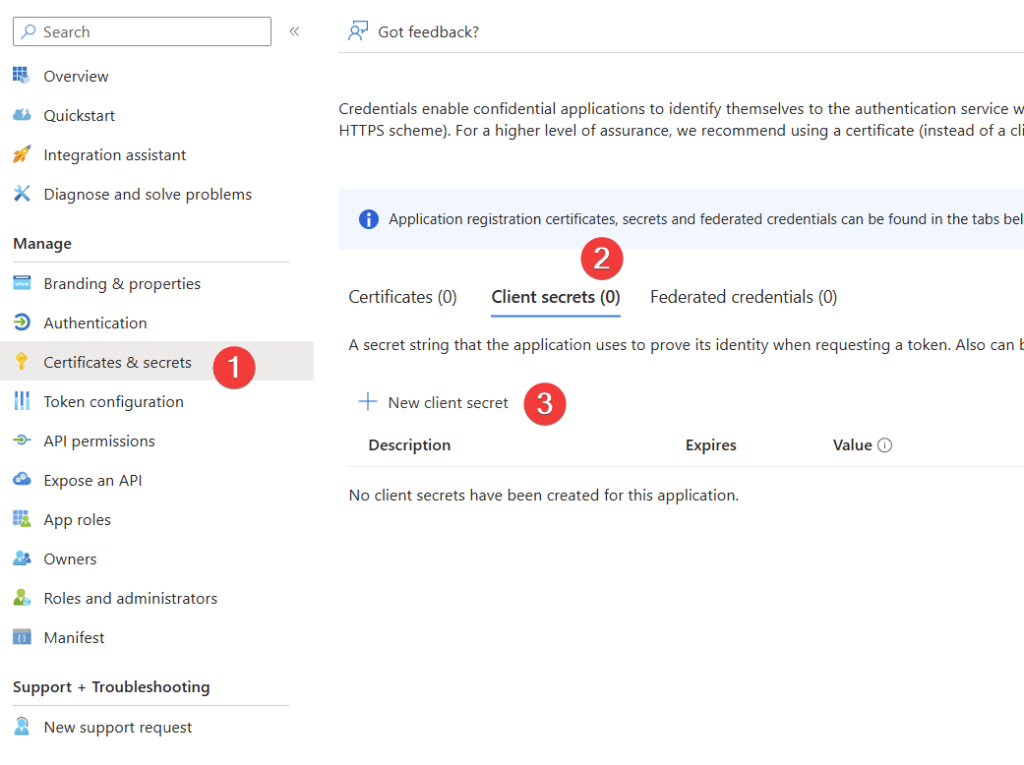
Task: Click the info icon beside Value column
Action: tap(884, 445)
